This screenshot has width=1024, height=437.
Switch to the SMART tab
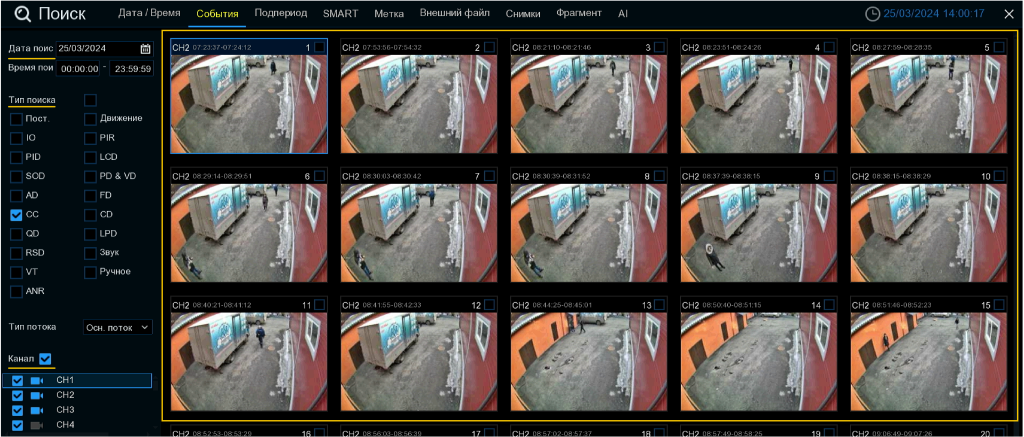[x=341, y=14]
